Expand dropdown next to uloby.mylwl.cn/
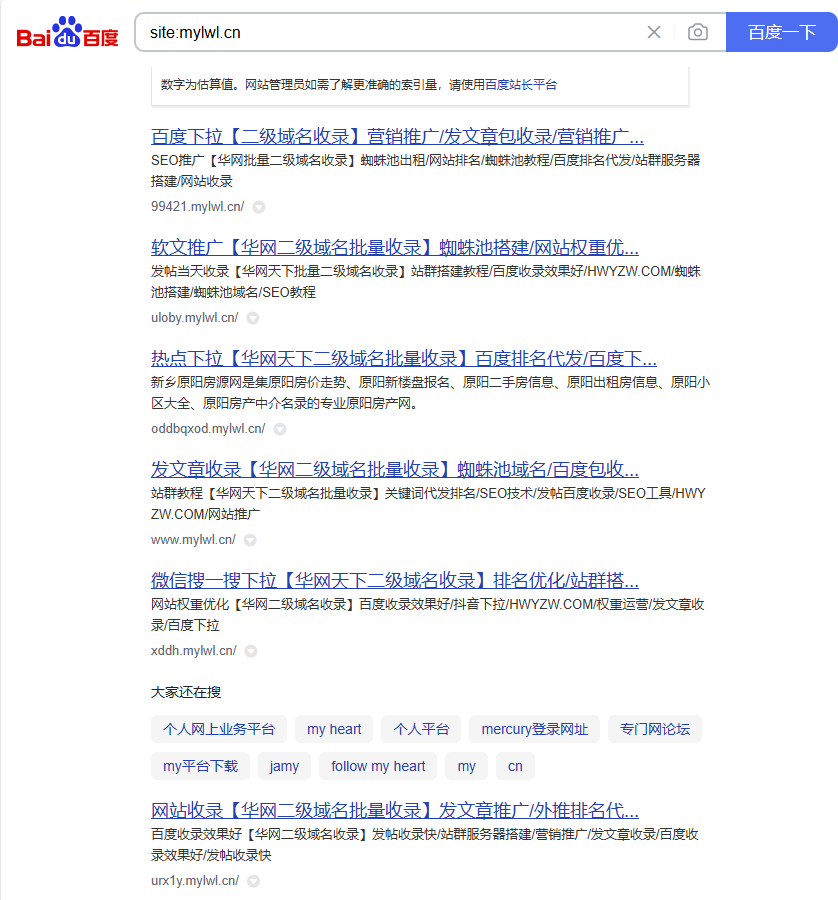 (x=253, y=318)
